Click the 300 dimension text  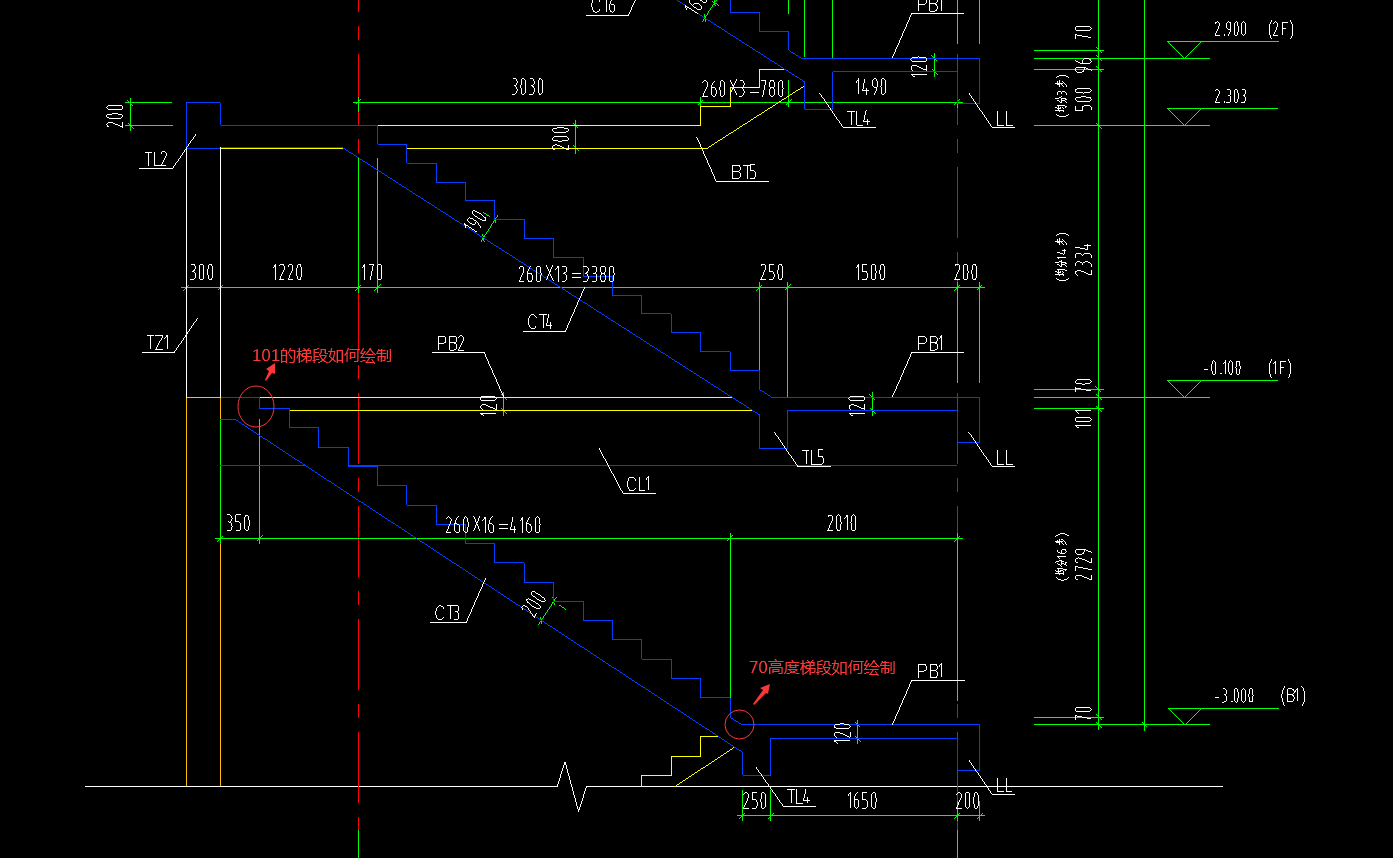pos(202,272)
